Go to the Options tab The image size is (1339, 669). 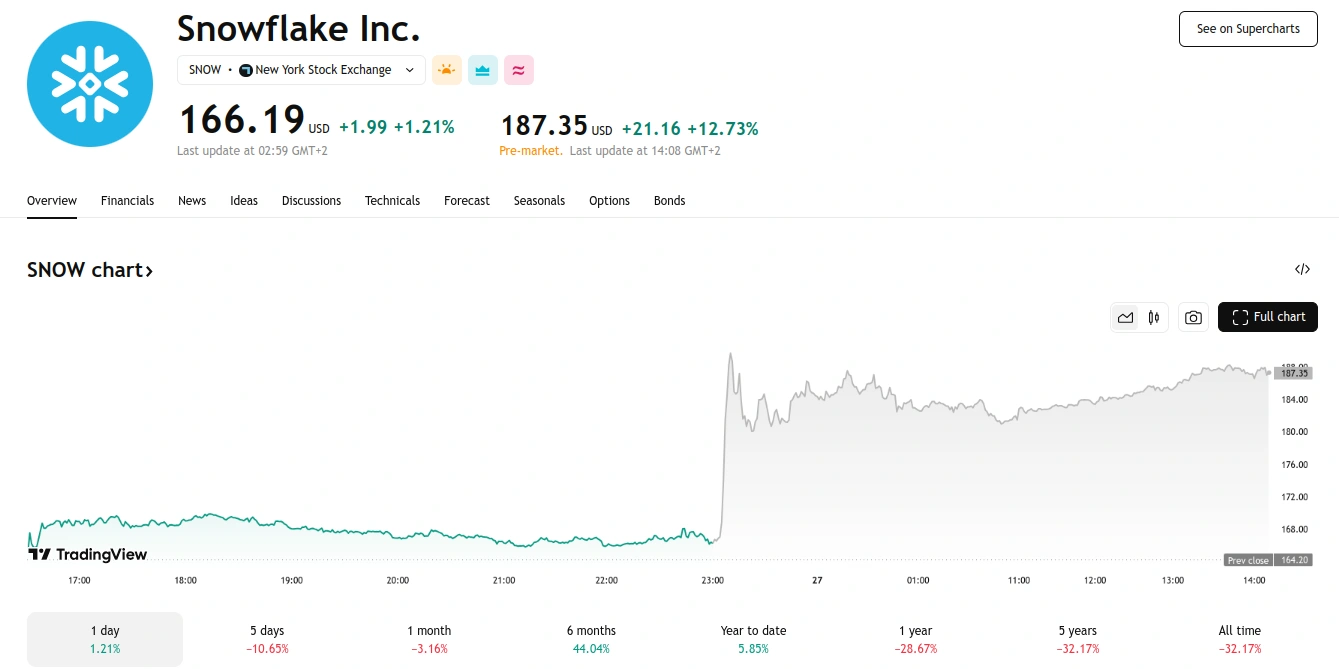(x=609, y=201)
